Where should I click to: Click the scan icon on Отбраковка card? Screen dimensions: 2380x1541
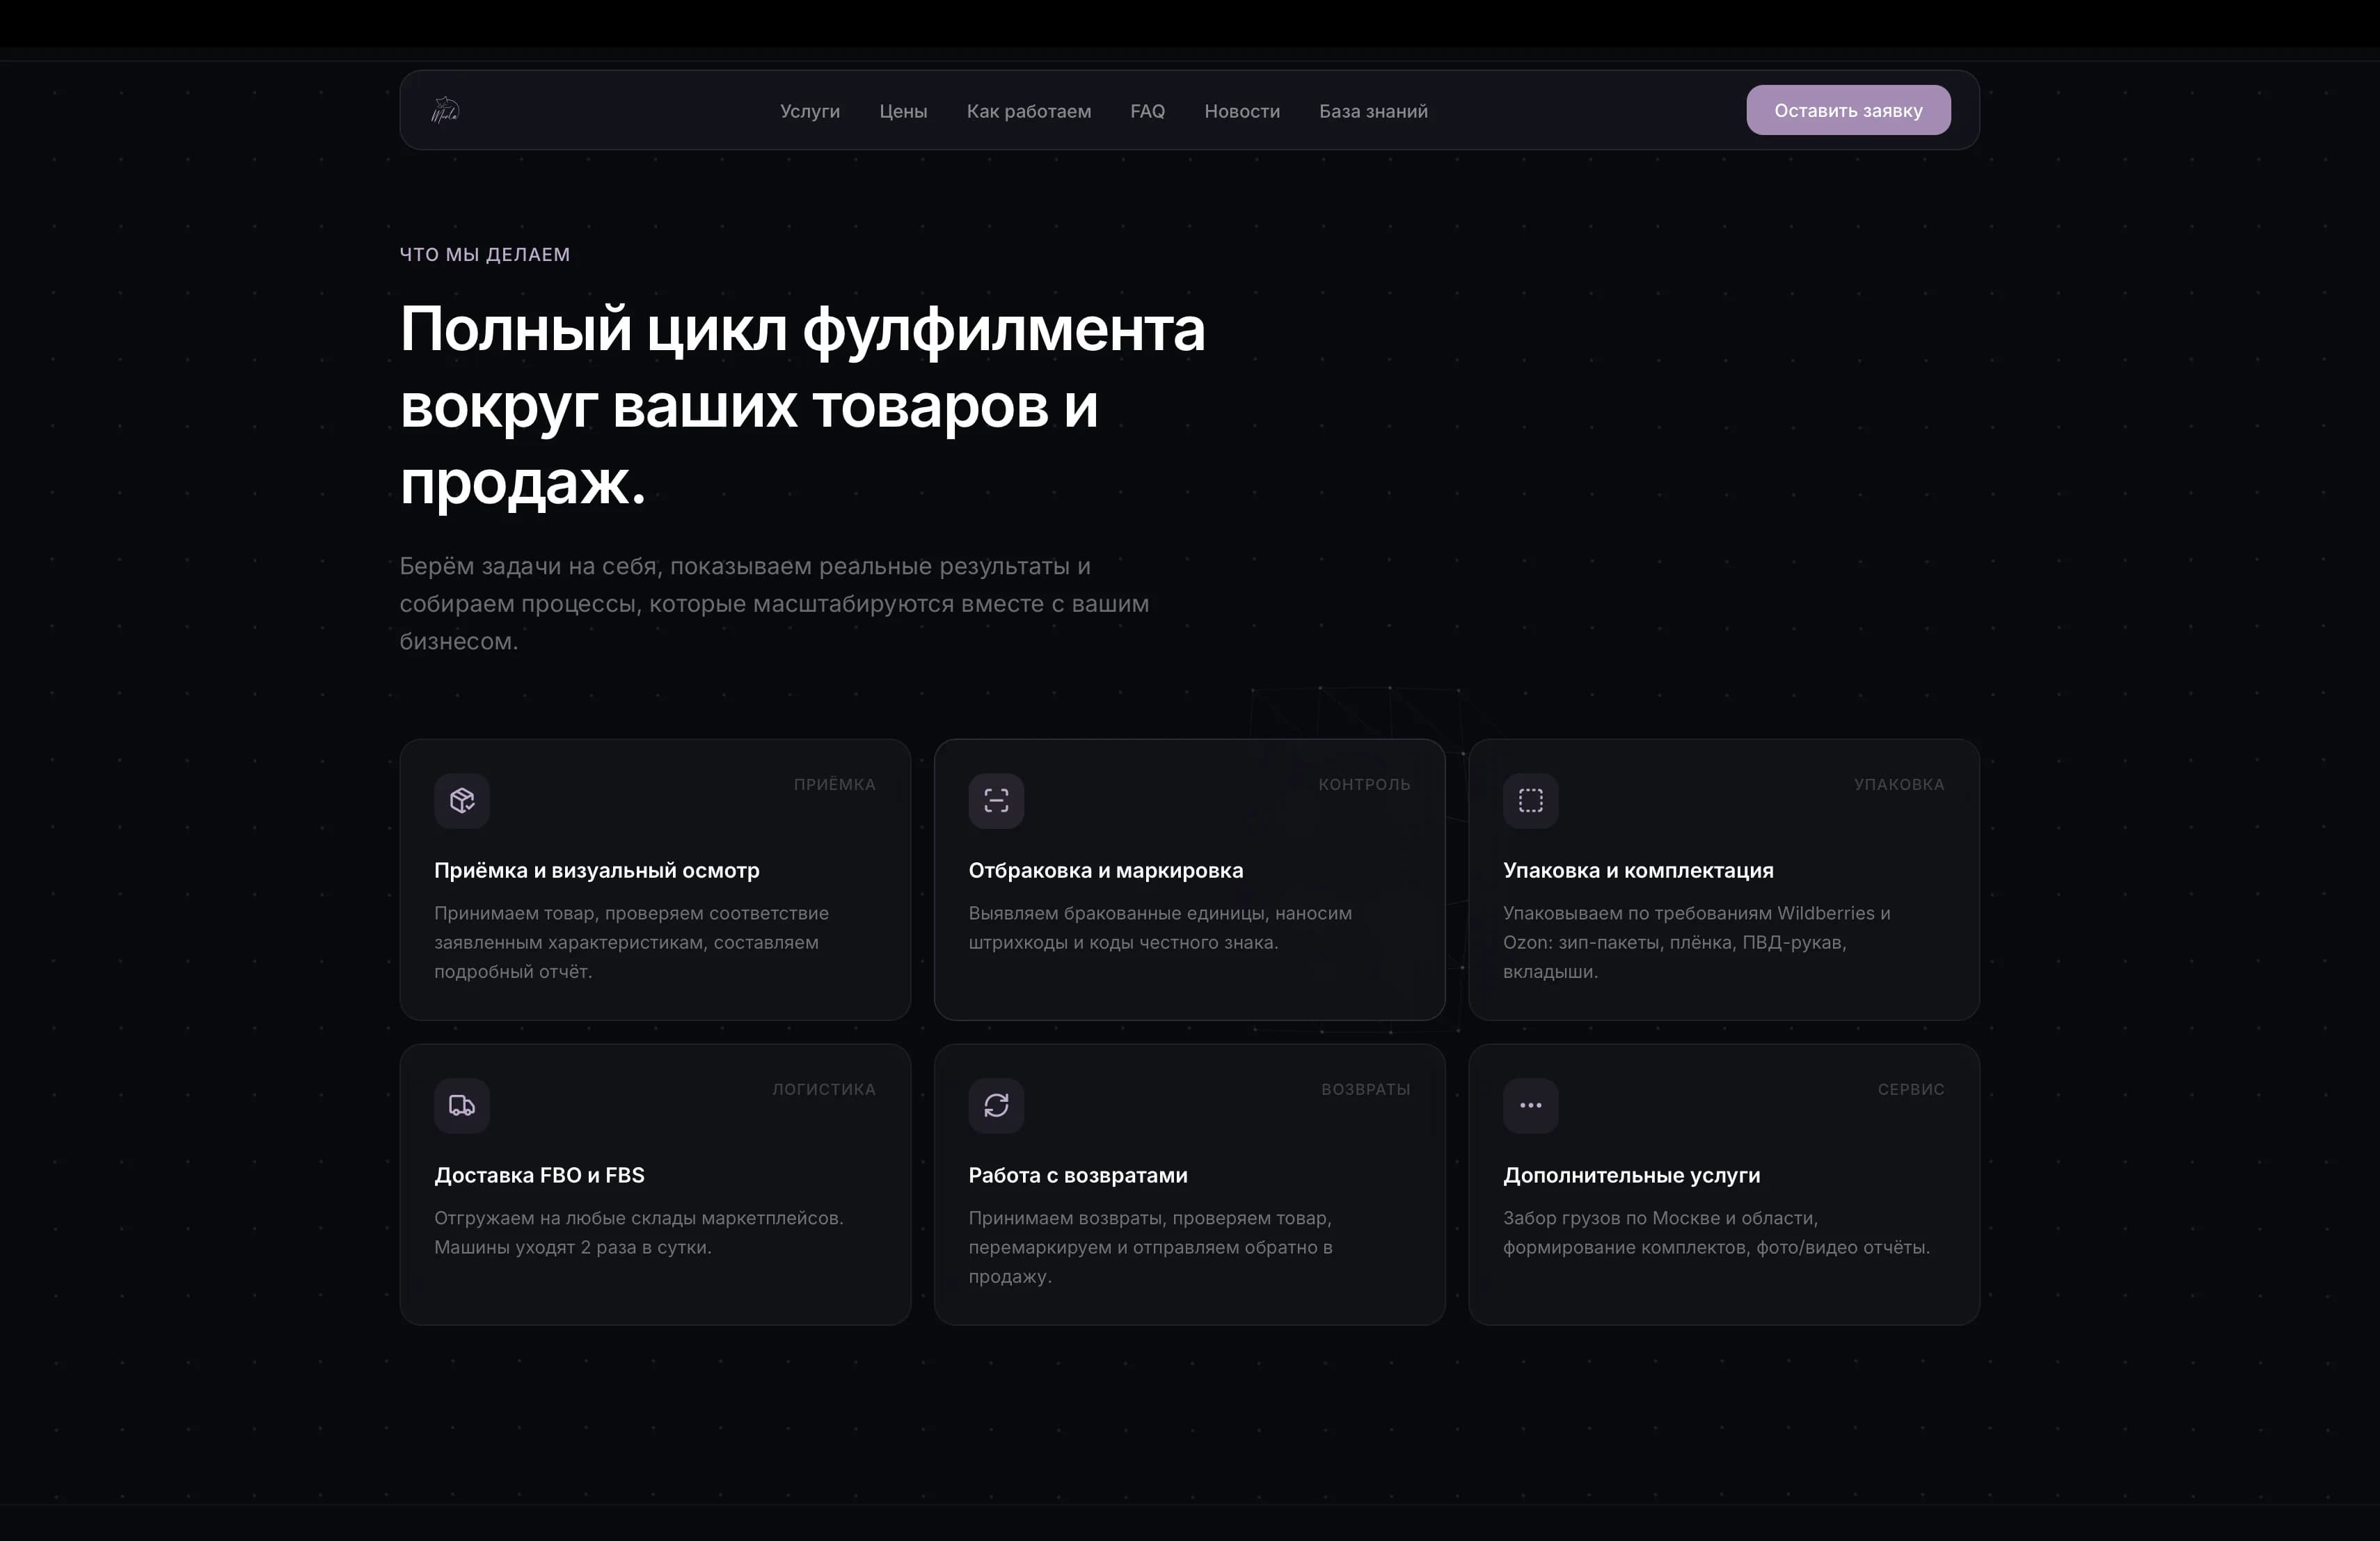tap(996, 800)
